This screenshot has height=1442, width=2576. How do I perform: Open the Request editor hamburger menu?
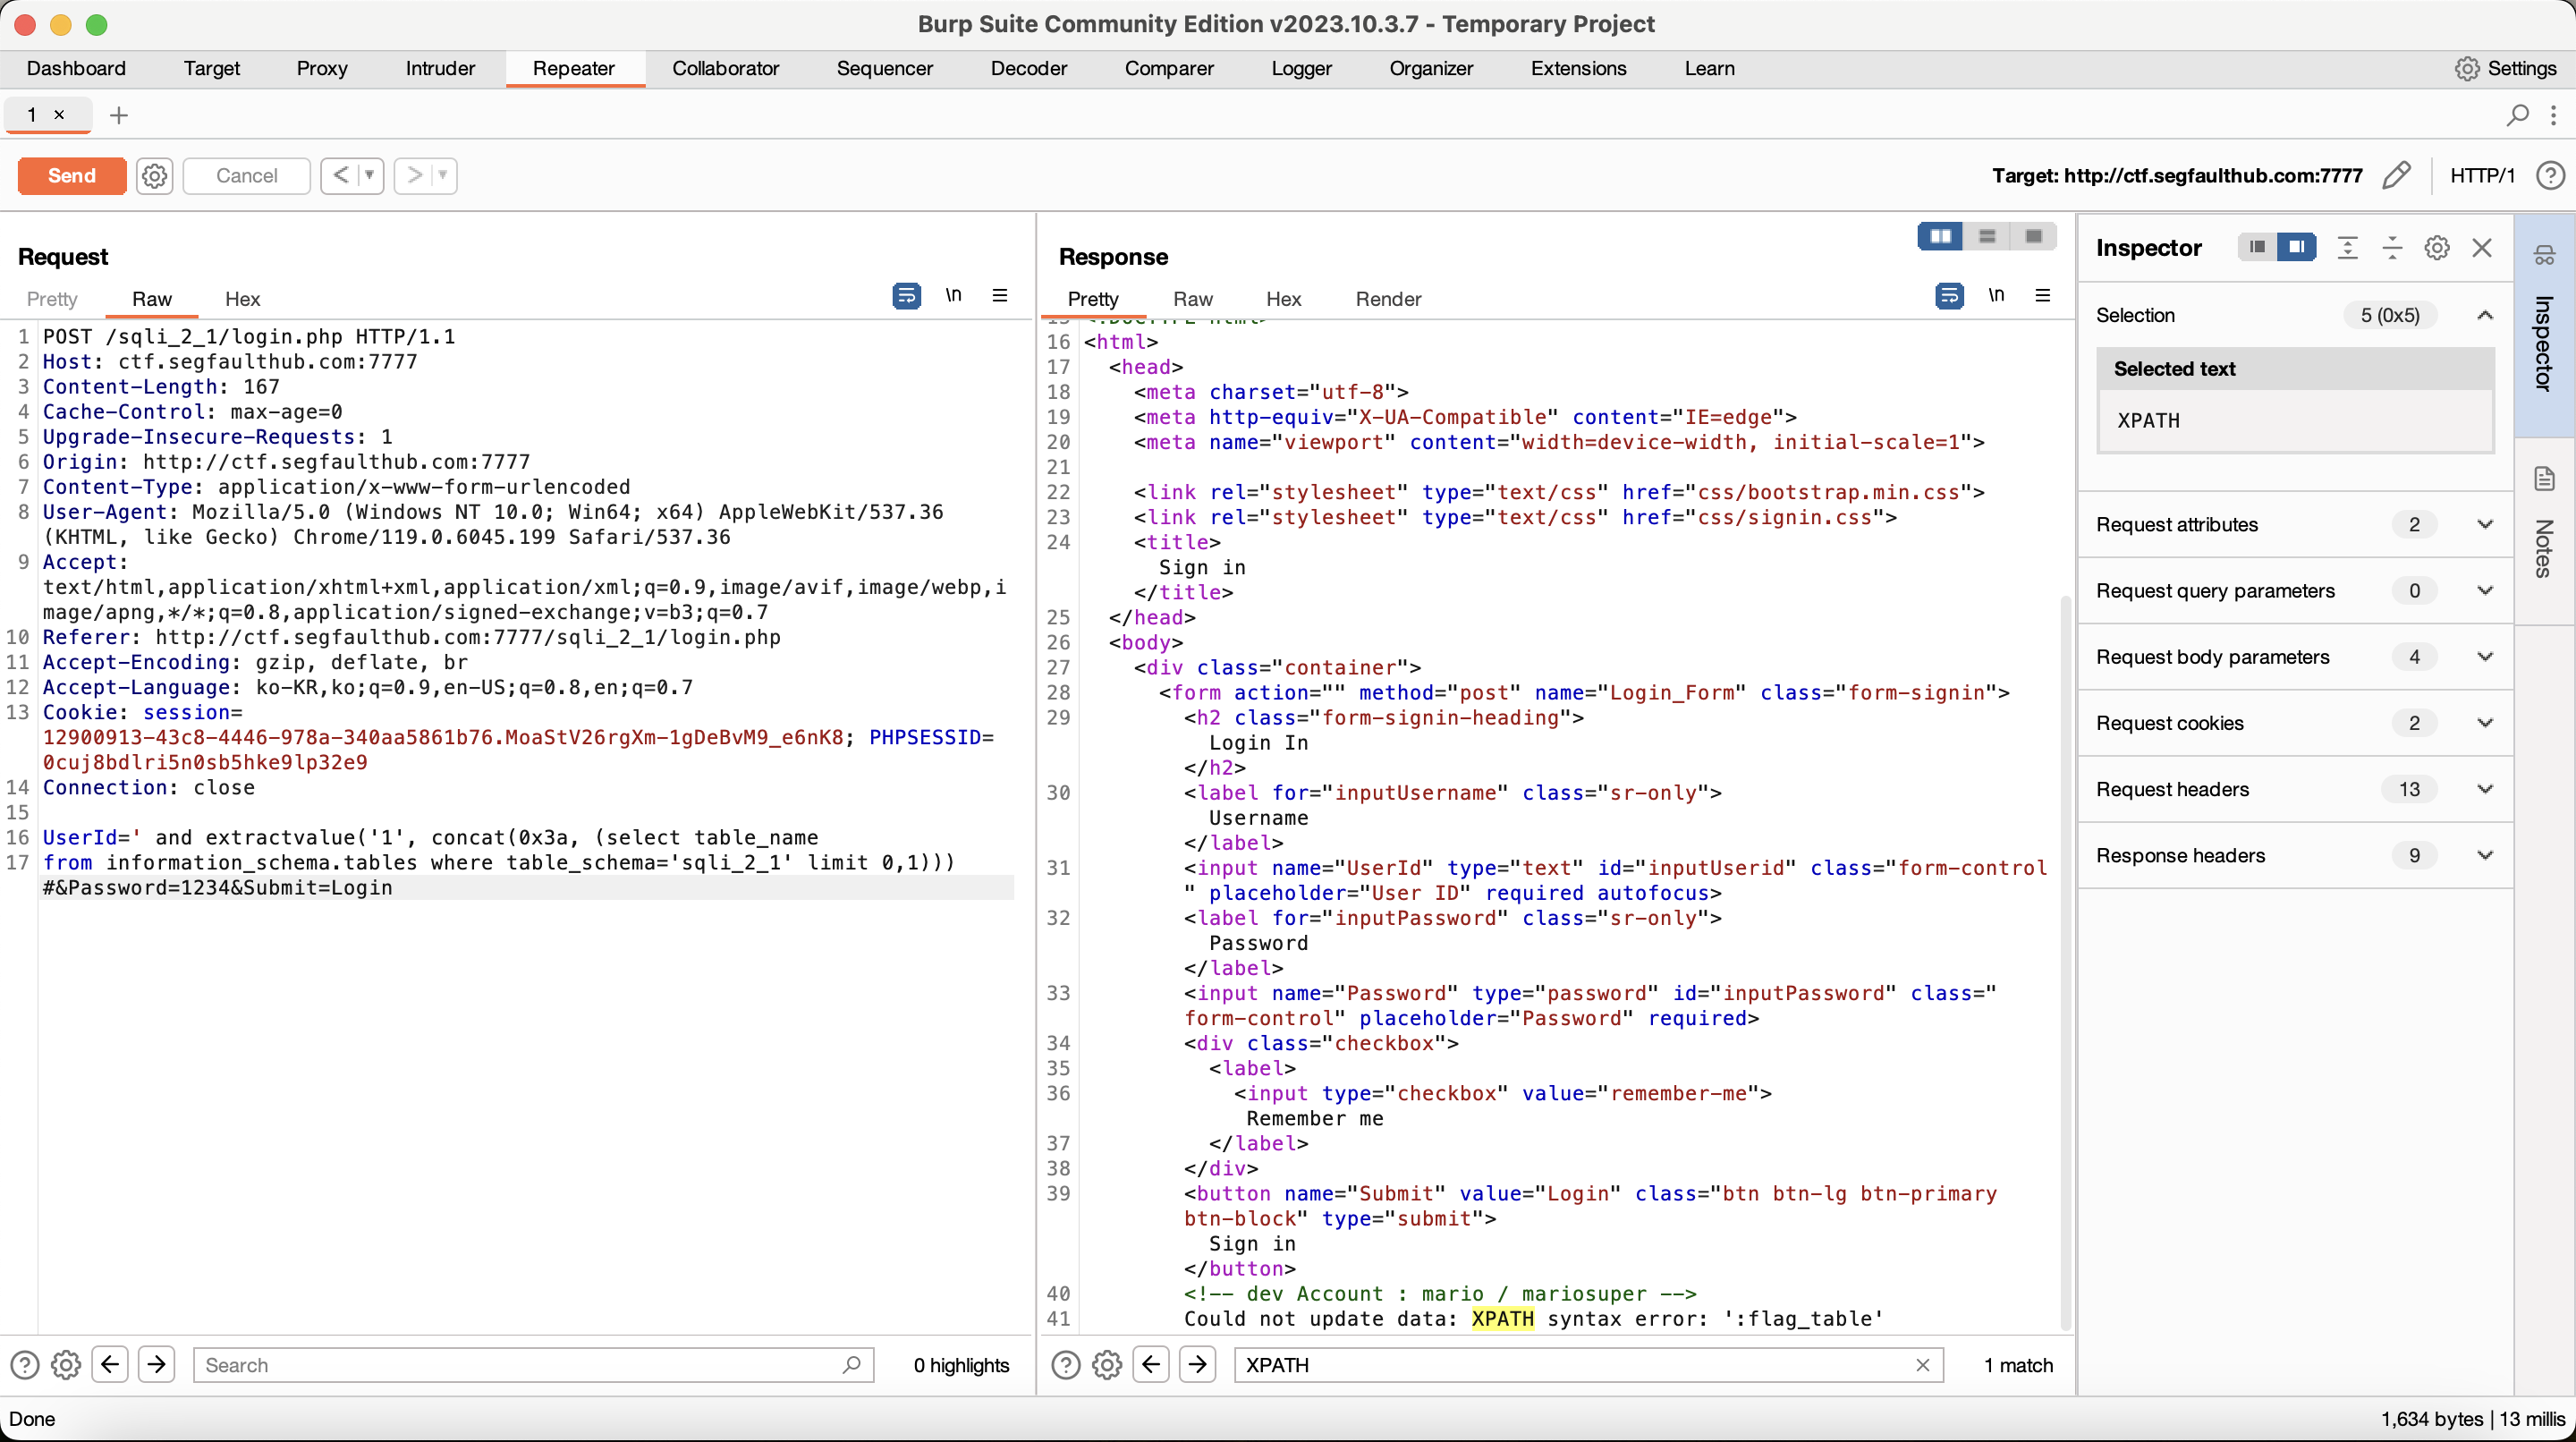pyautogui.click(x=1000, y=295)
